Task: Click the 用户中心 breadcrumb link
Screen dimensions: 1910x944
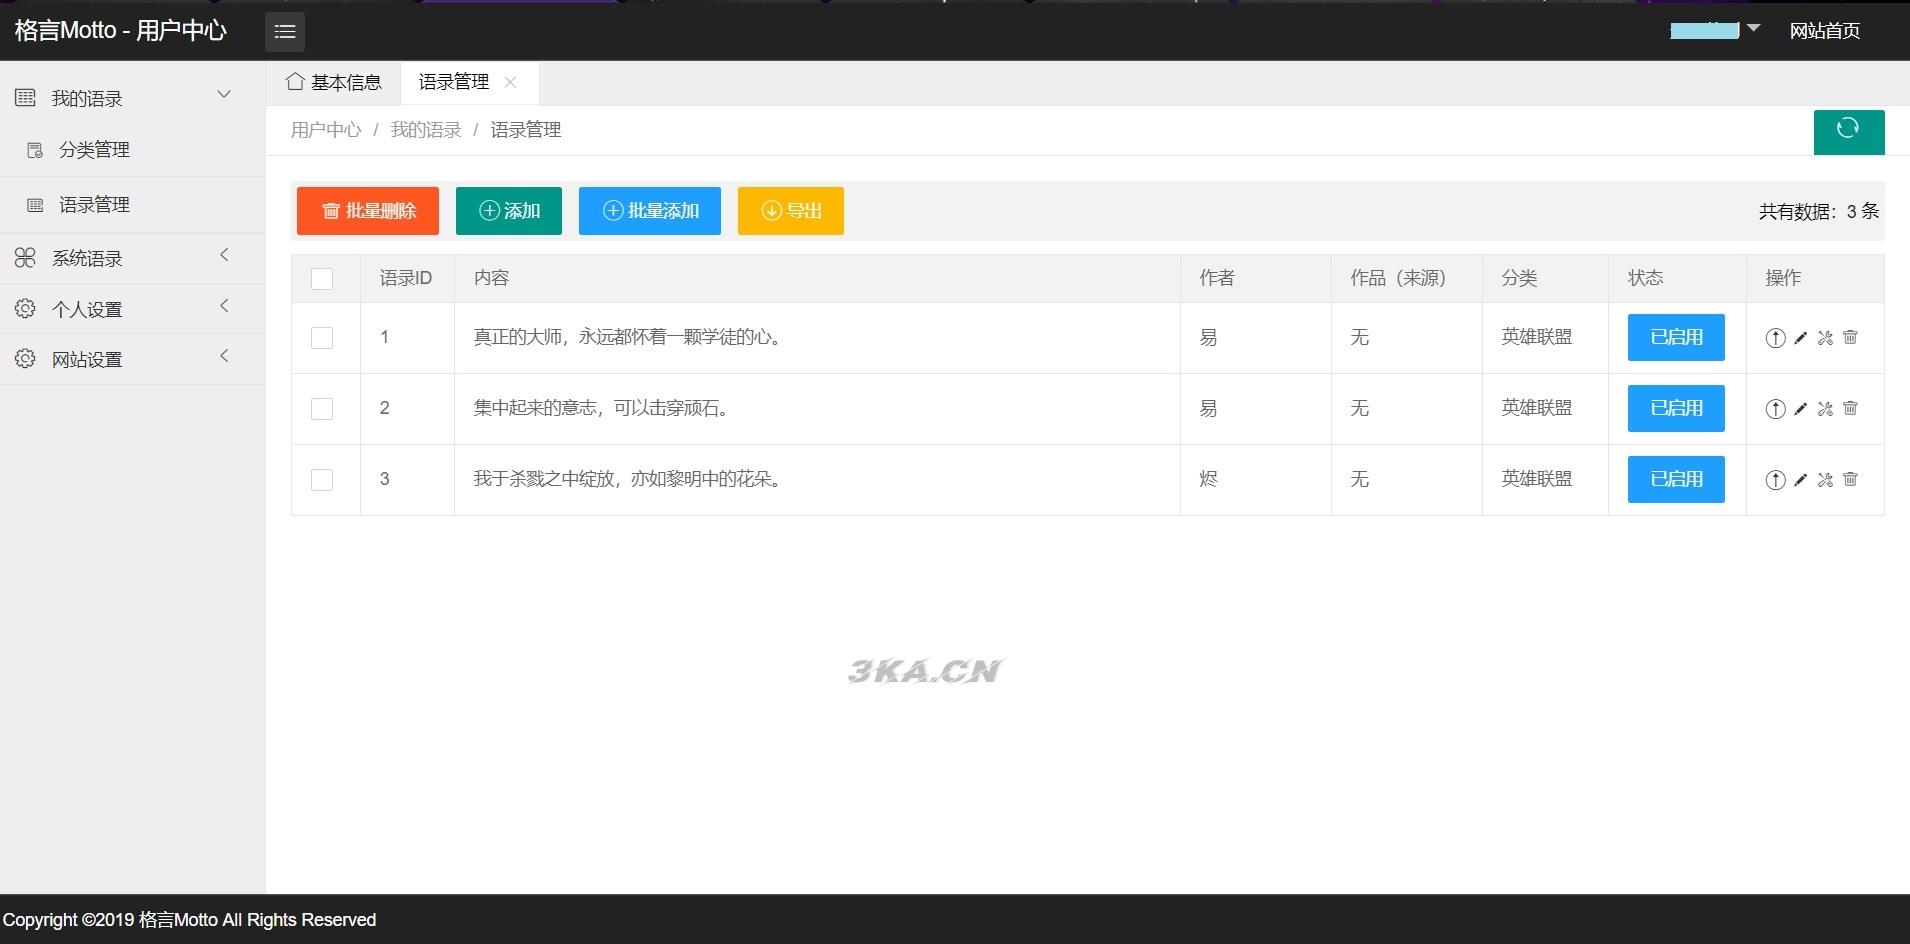Action: click(x=324, y=129)
